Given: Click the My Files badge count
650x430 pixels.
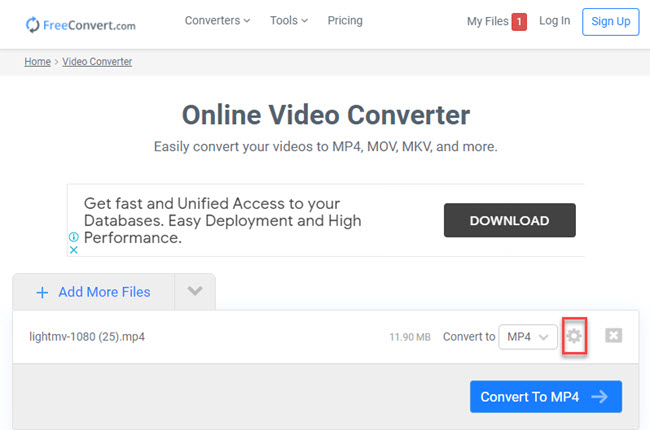Looking at the screenshot, I should click(519, 22).
